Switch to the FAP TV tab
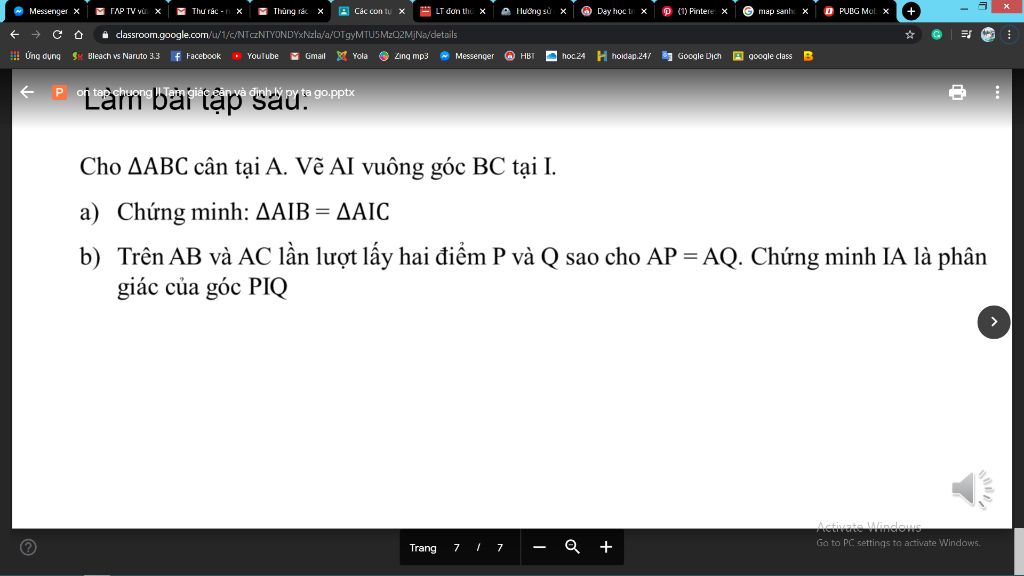The width and height of the screenshot is (1024, 576). pyautogui.click(x=128, y=11)
